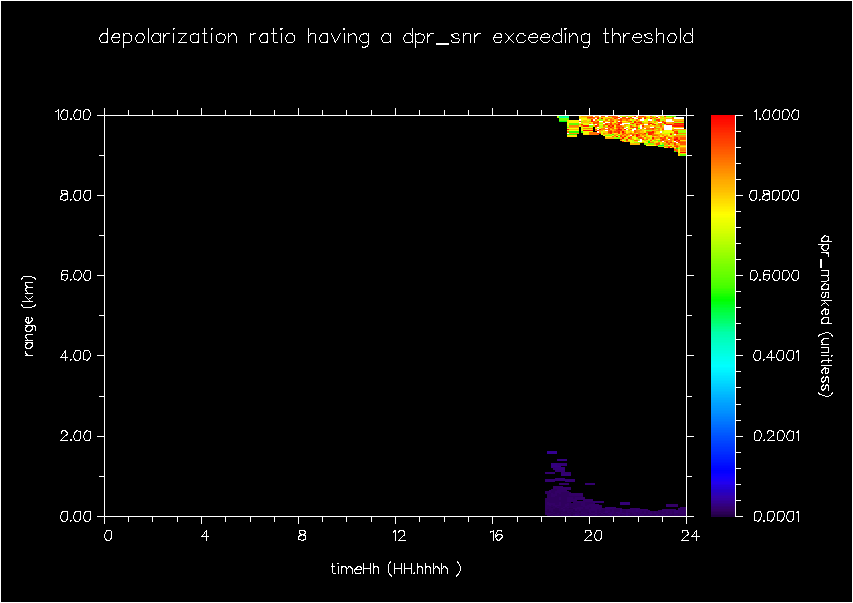Click the 8.00 range tick label
The width and height of the screenshot is (853, 603).
click(75, 195)
